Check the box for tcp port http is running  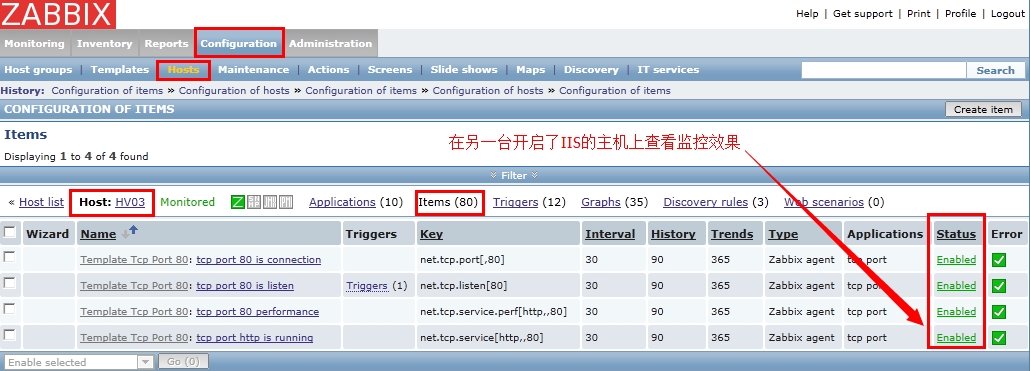[x=9, y=335]
